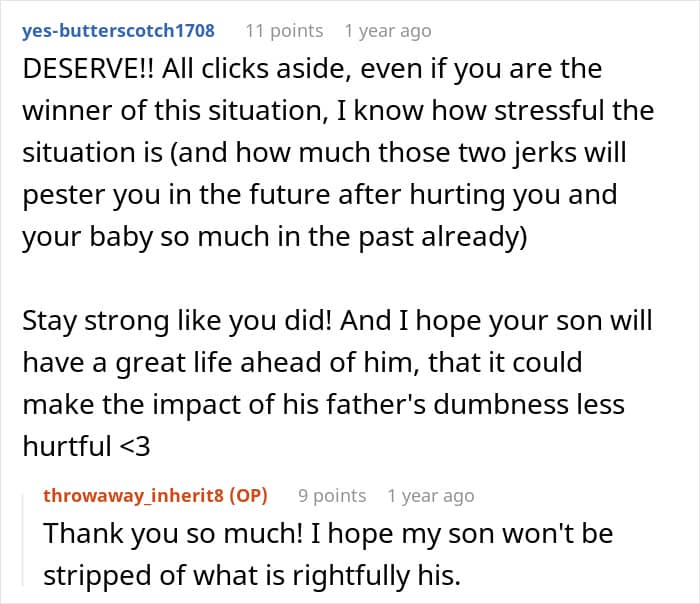The image size is (700, 604).
Task: Open the reply's 1 year ago timestamp
Action: (x=431, y=496)
